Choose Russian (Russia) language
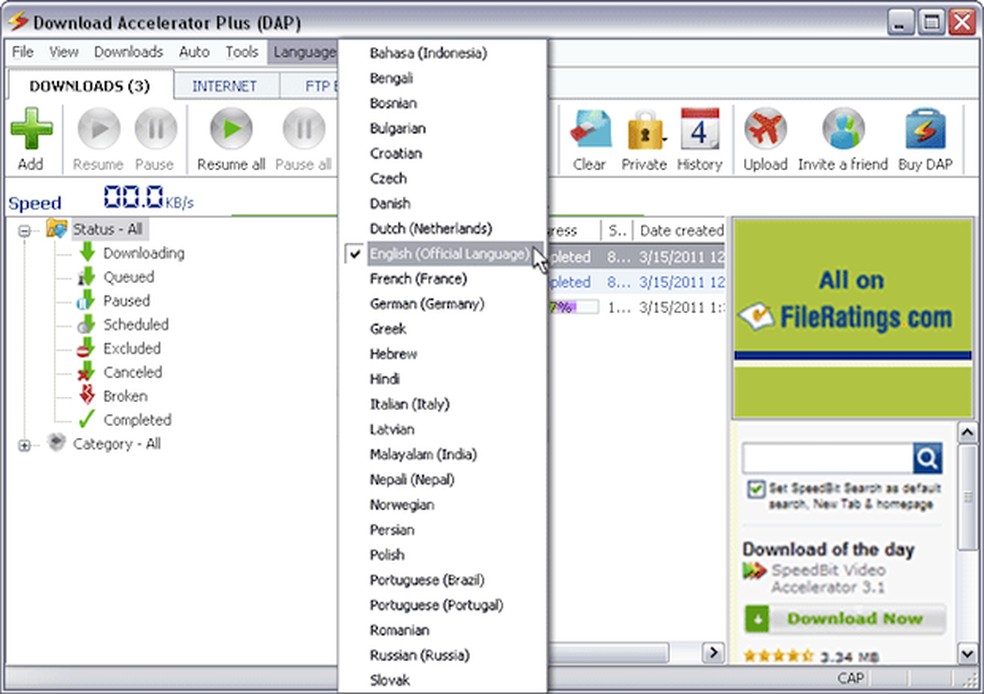 coord(442,655)
